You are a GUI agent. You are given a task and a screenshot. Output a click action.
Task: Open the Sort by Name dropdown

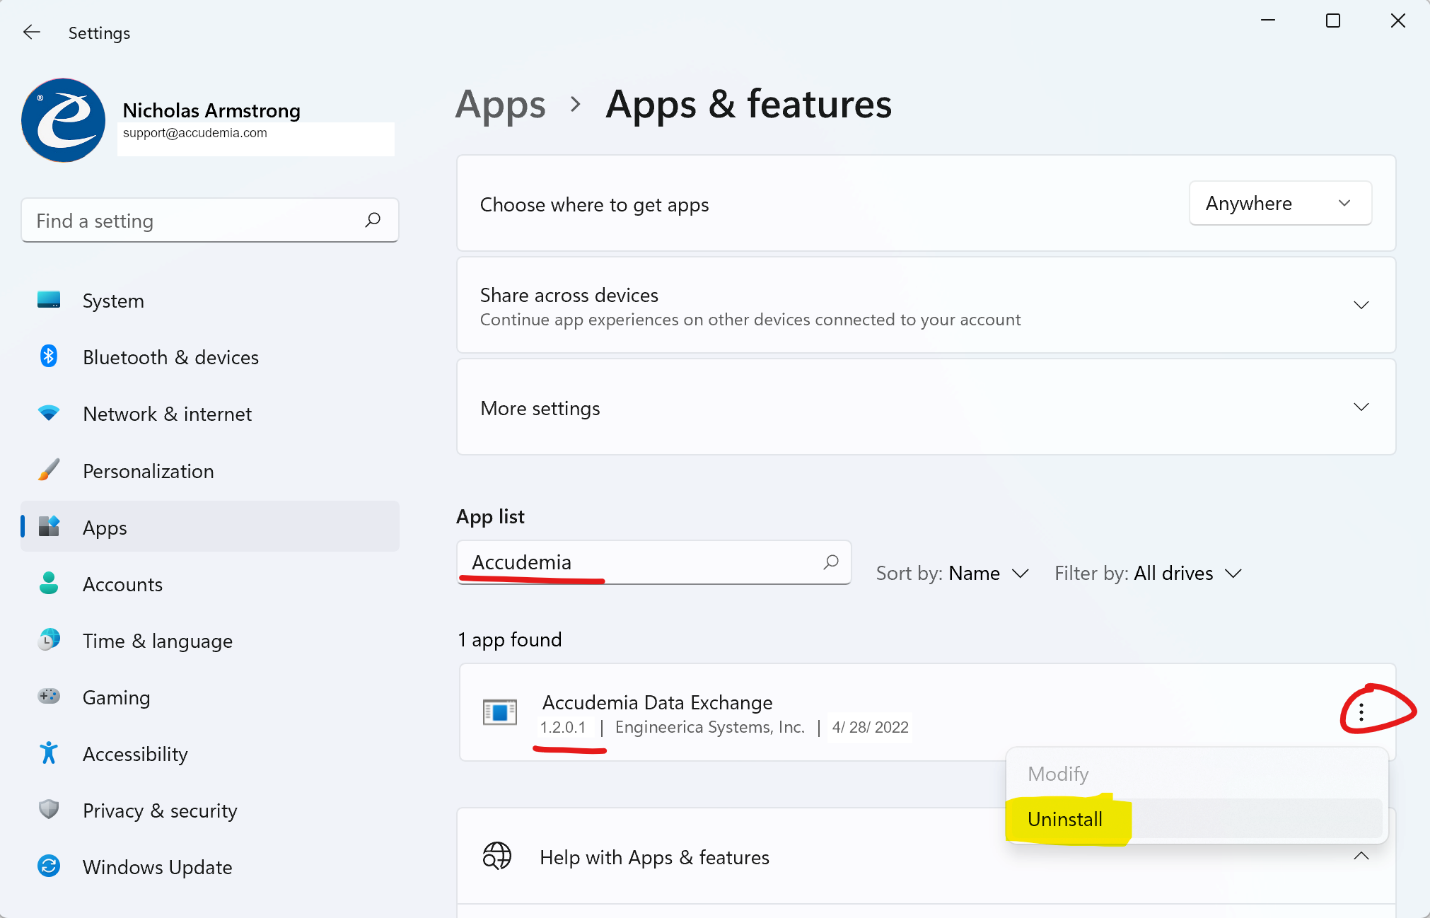pyautogui.click(x=952, y=573)
